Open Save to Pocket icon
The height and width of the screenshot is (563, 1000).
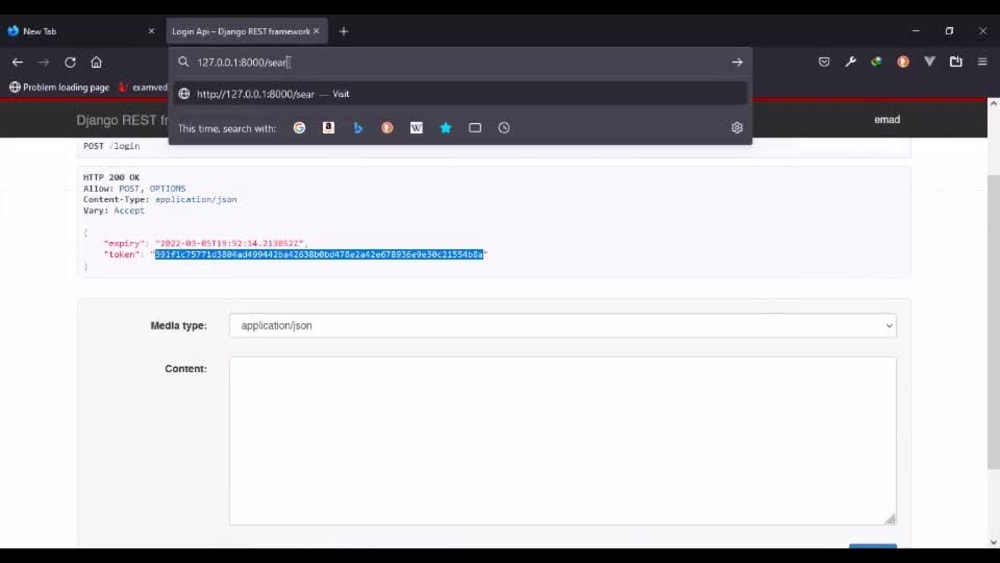824,62
